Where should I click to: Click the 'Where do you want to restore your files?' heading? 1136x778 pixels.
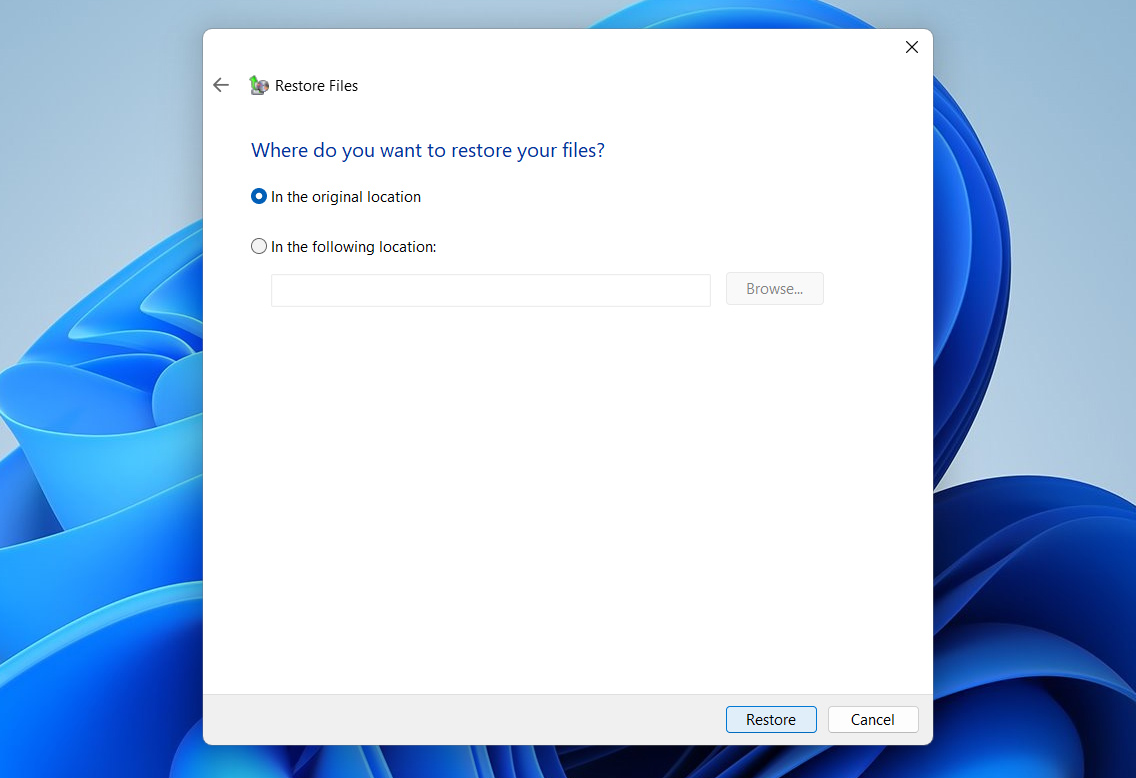[427, 150]
